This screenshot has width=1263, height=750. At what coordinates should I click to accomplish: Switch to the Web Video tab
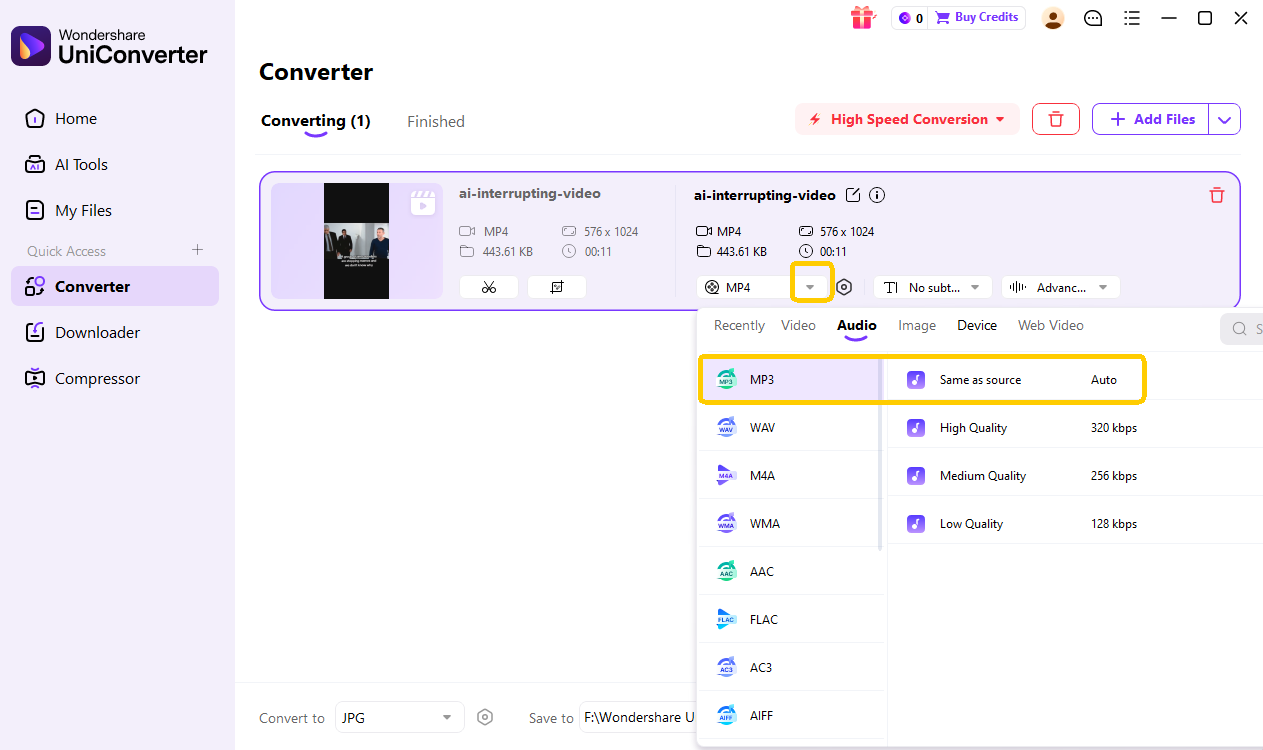coord(1051,325)
